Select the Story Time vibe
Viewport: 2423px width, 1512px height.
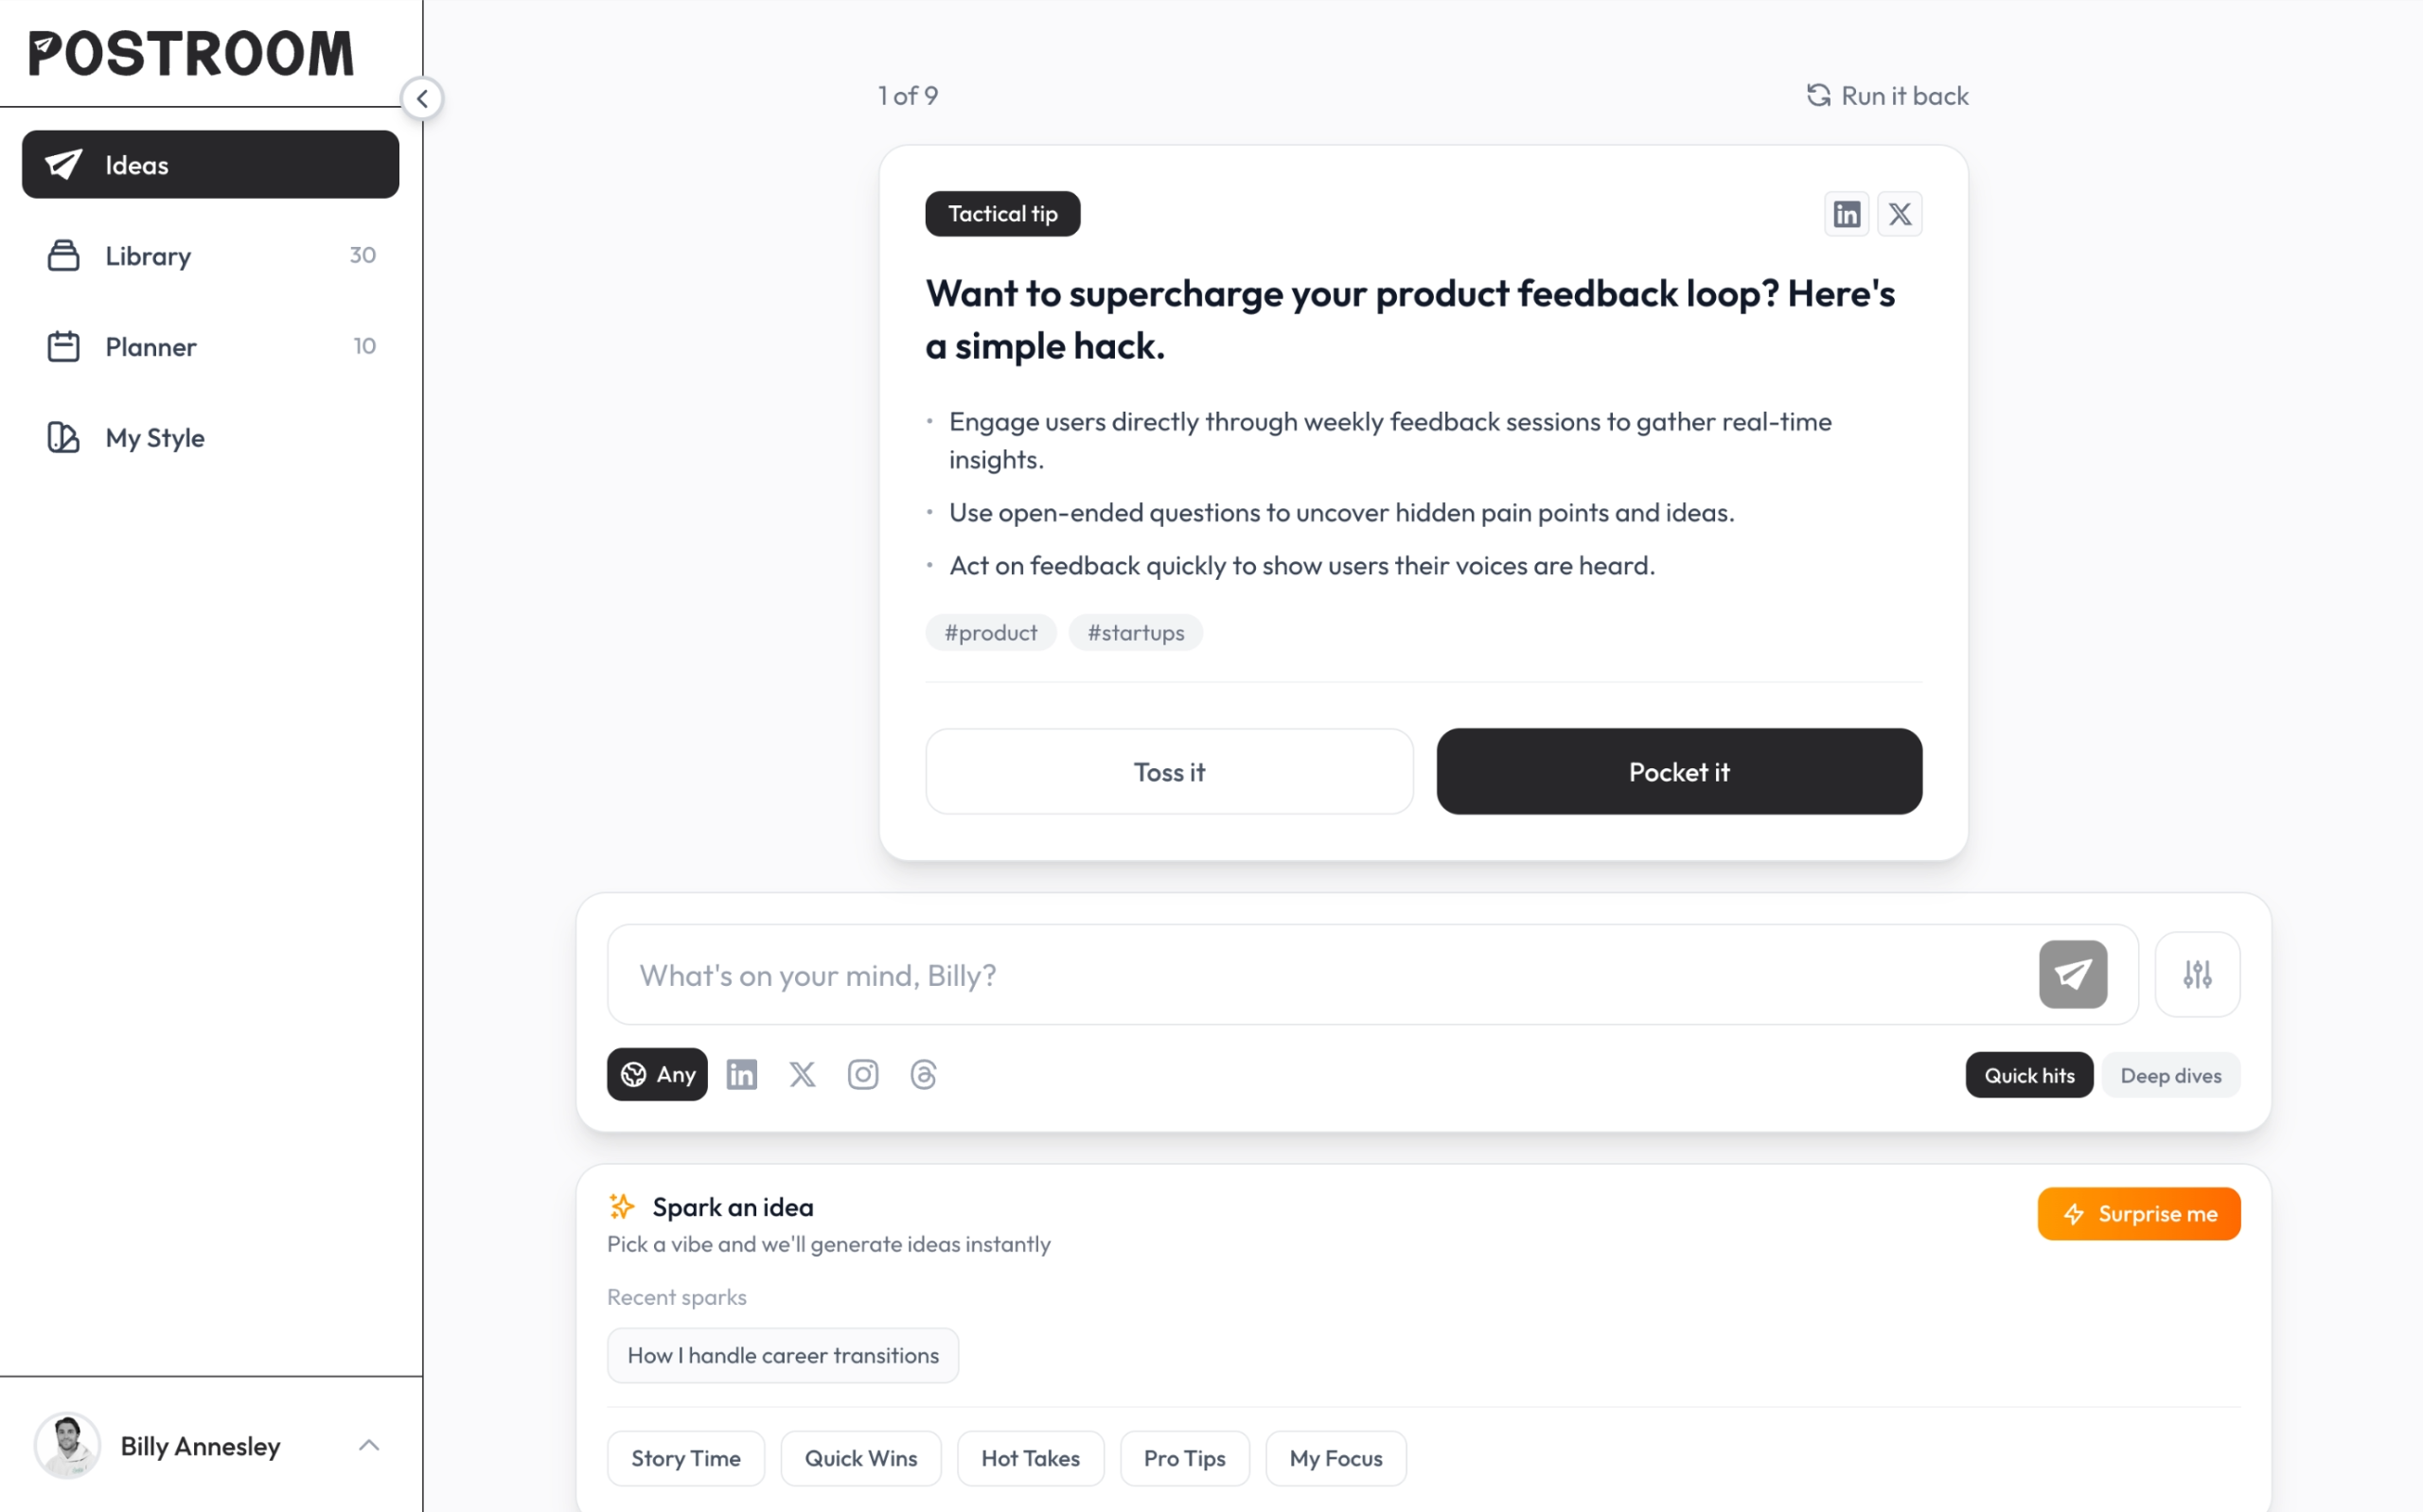[686, 1458]
